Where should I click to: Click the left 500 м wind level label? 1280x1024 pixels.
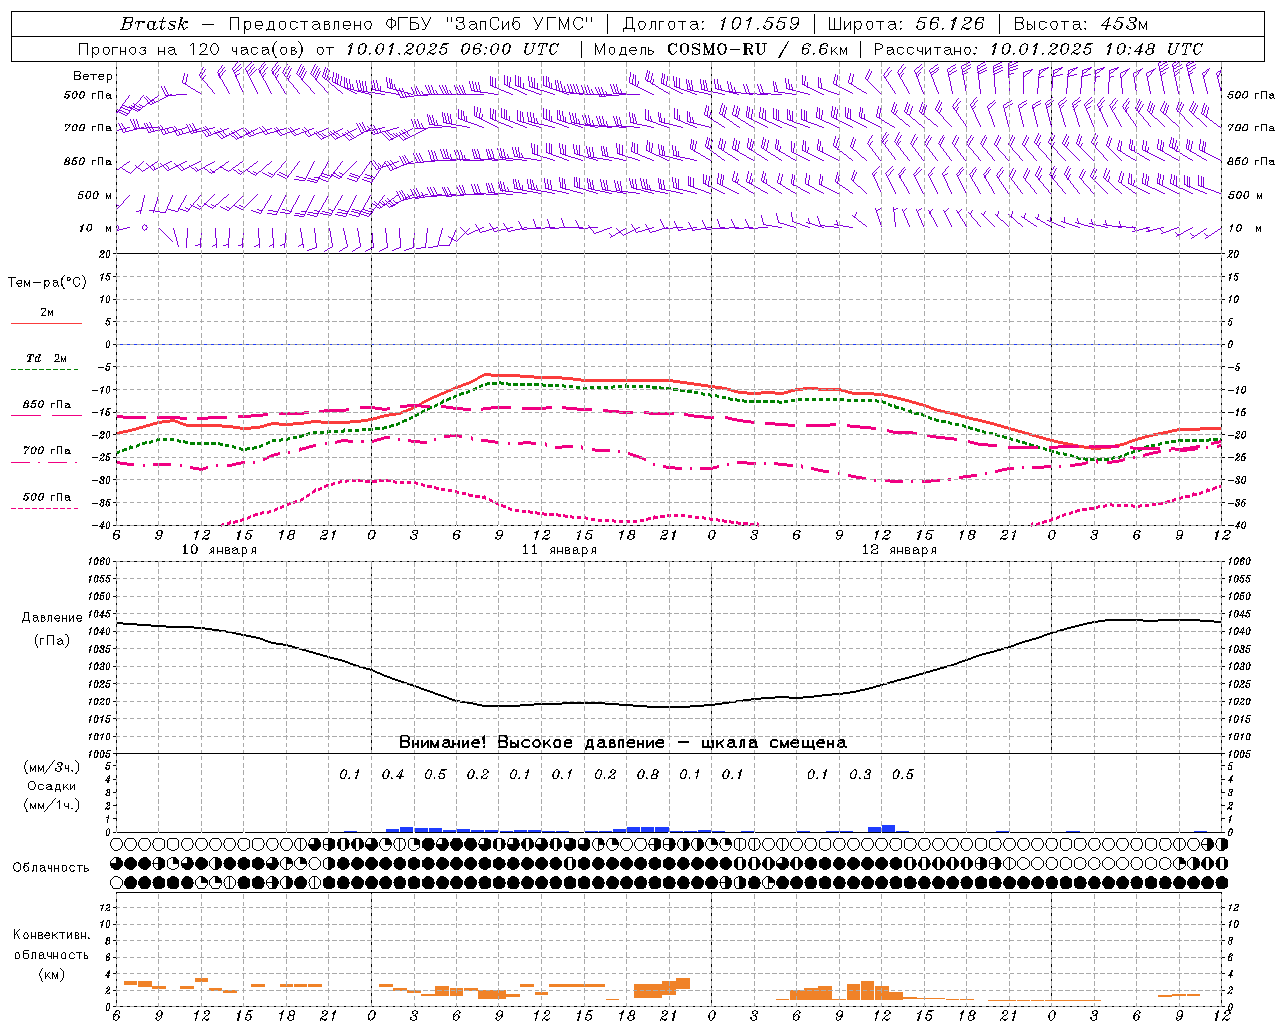click(95, 195)
